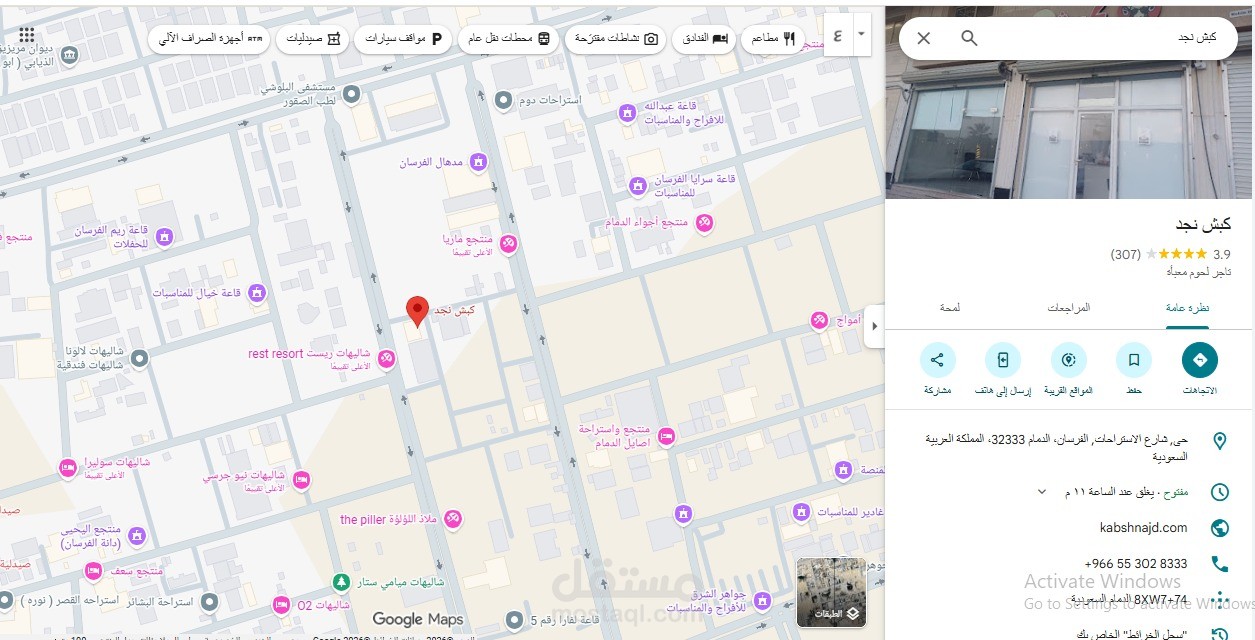Click the "منتجع أجواء الدمام" map marker
The width and height of the screenshot is (1255, 640).
(704, 221)
